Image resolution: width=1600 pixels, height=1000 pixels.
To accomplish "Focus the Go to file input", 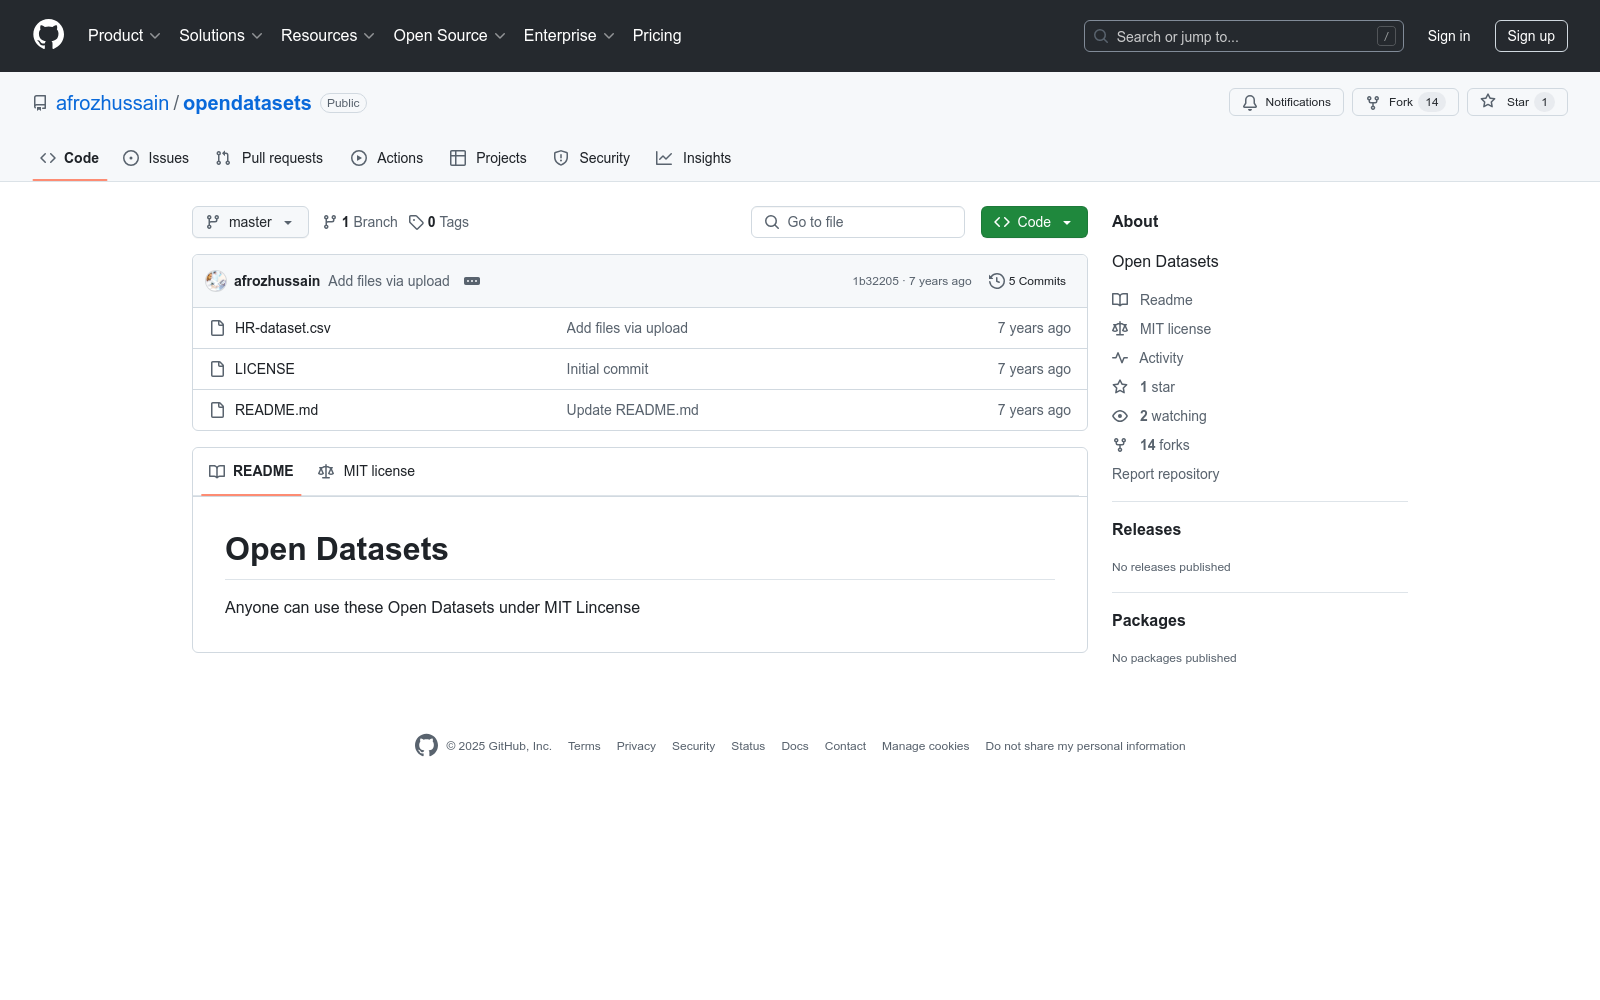I will tap(858, 222).
